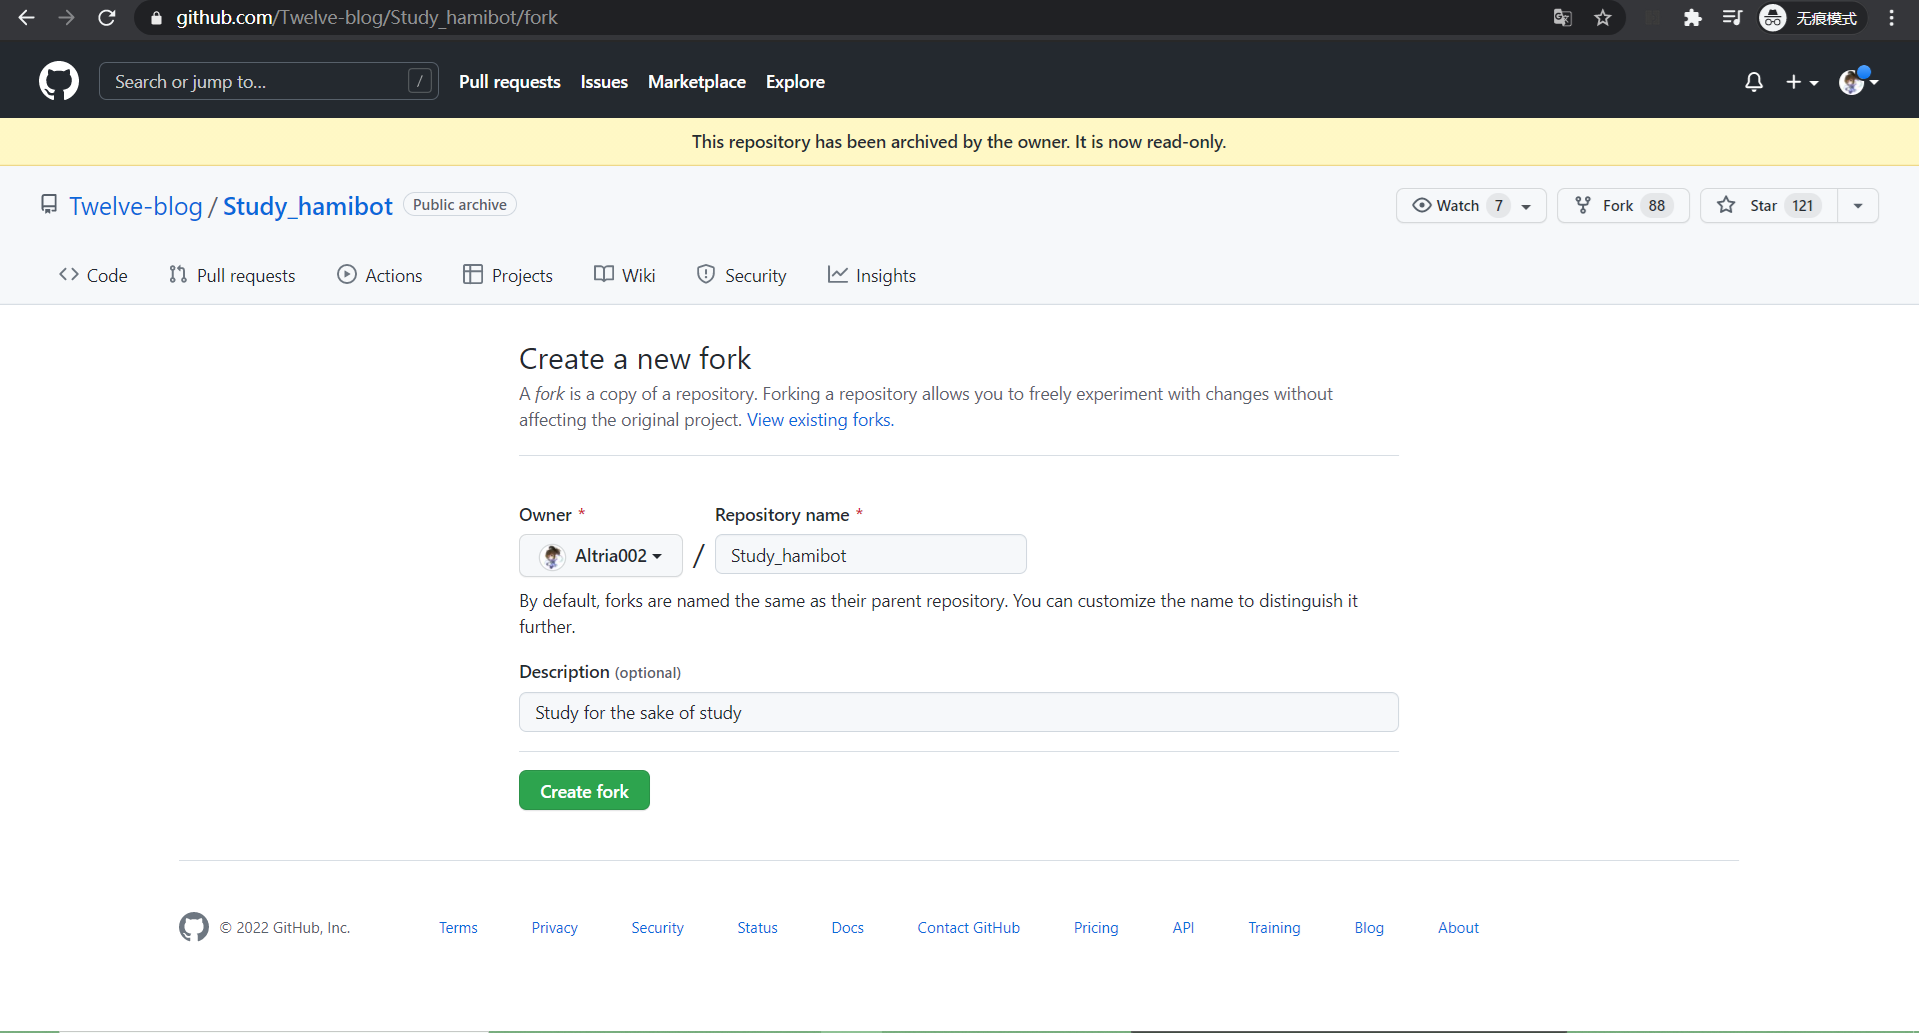Viewport: 1919px width, 1033px height.
Task: Click the GitHub Octocat logo in header
Action: 59,81
